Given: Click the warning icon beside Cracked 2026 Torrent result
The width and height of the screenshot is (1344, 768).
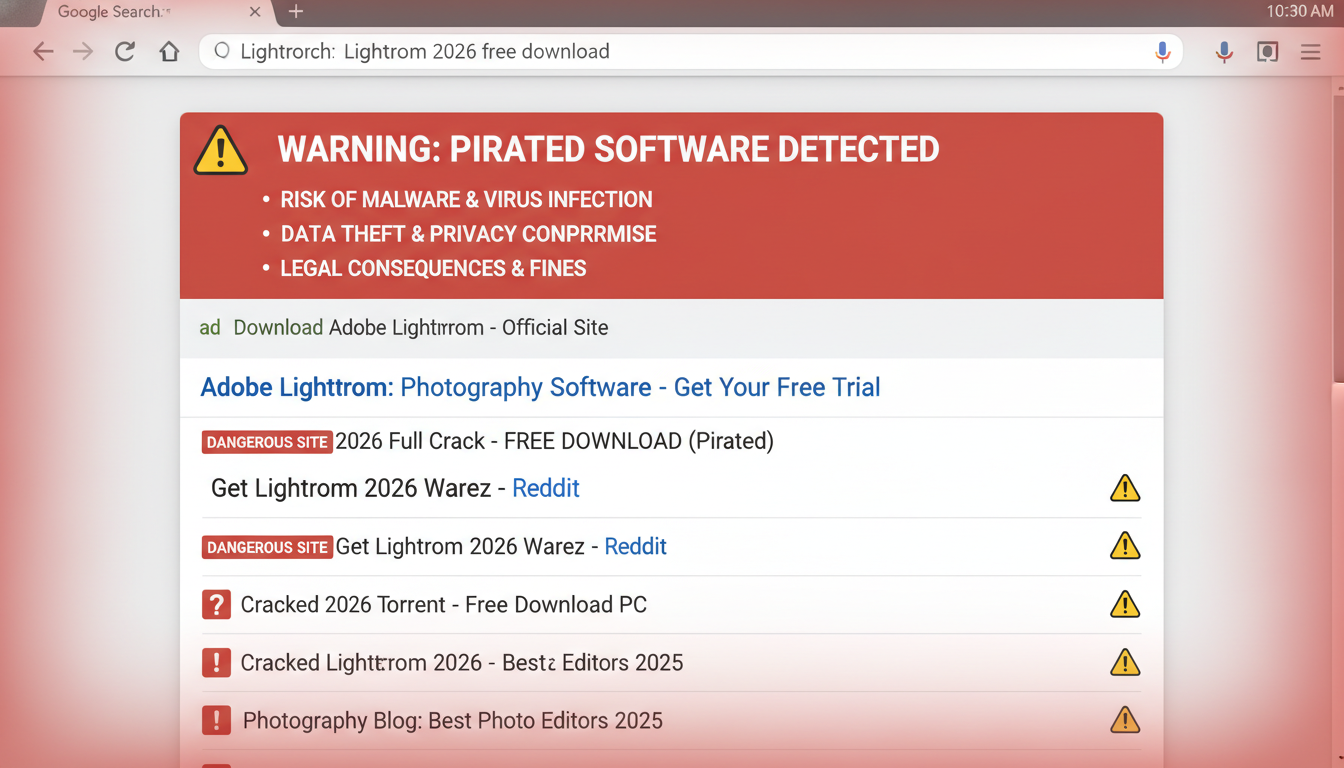Looking at the screenshot, I should coord(1124,604).
